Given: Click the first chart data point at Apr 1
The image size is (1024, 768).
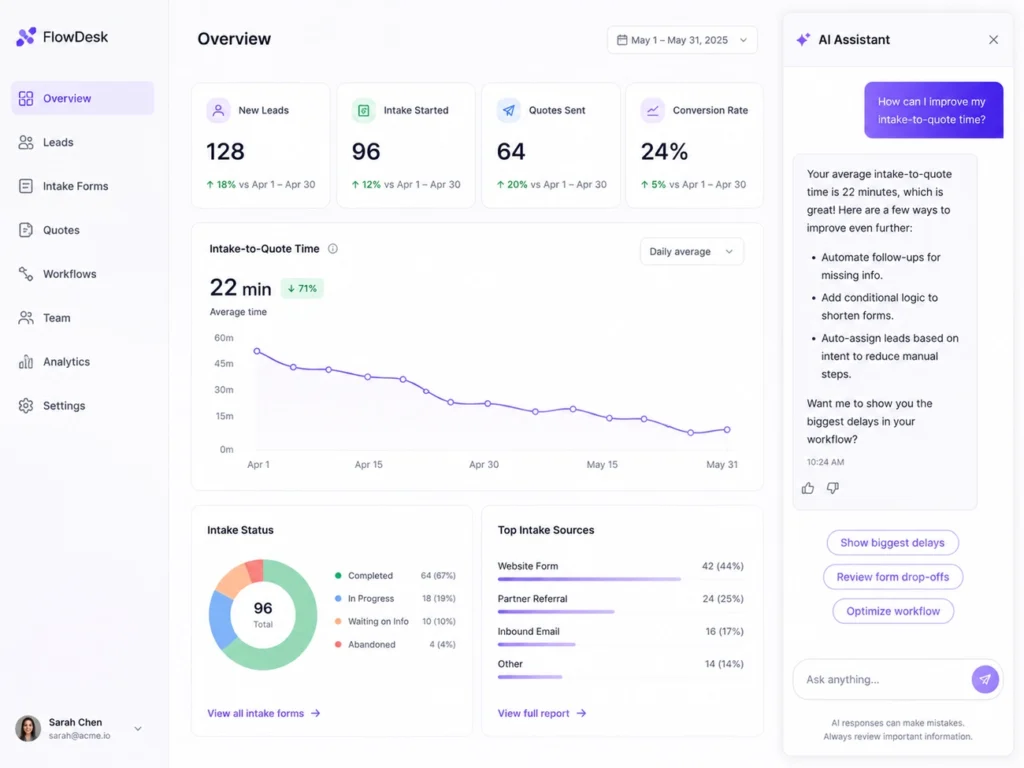Looking at the screenshot, I should point(257,351).
